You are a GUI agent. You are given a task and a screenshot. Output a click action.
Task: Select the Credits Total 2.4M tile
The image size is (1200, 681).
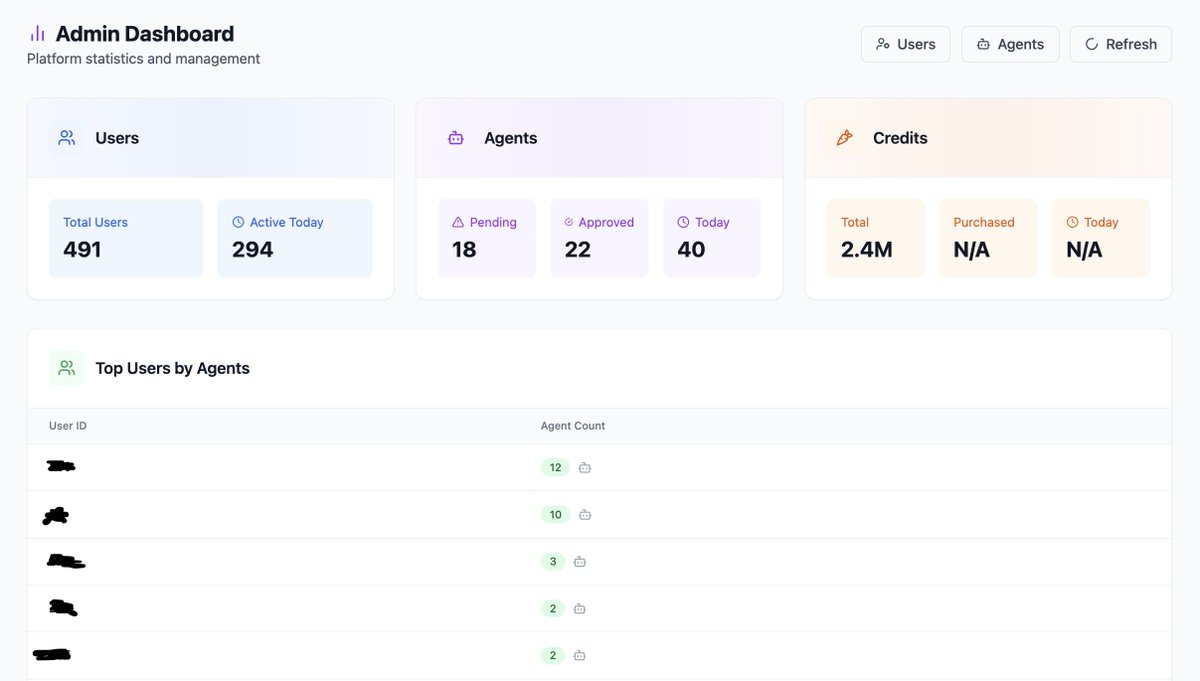click(x=876, y=238)
